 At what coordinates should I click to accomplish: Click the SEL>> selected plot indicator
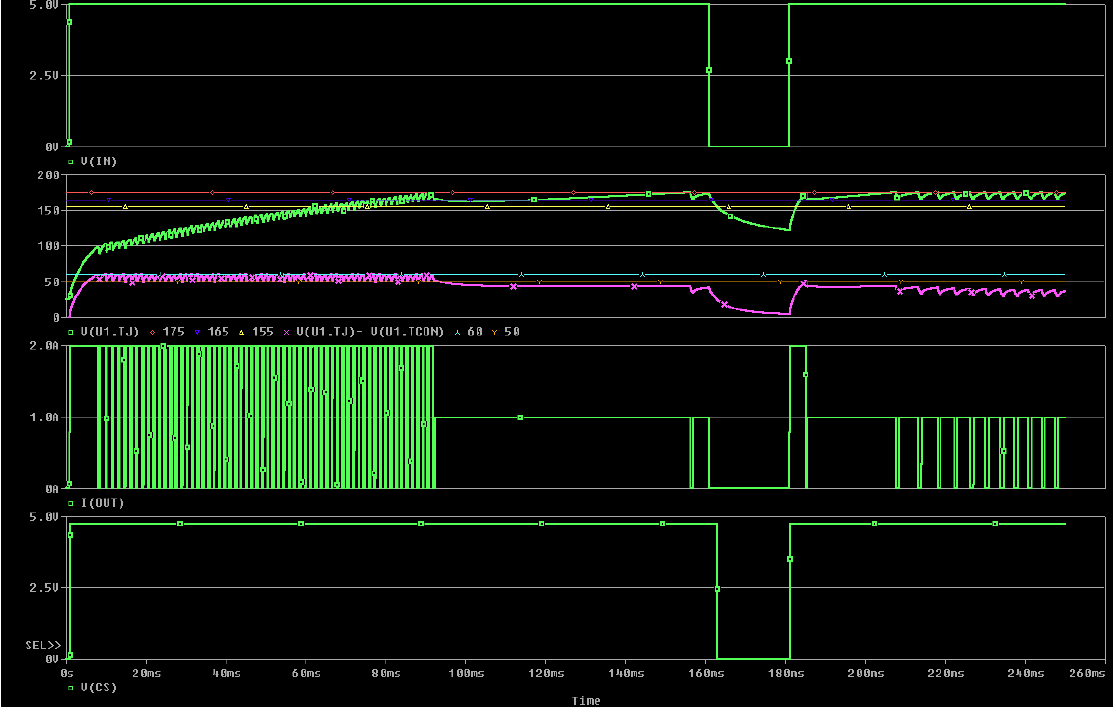tap(43, 645)
